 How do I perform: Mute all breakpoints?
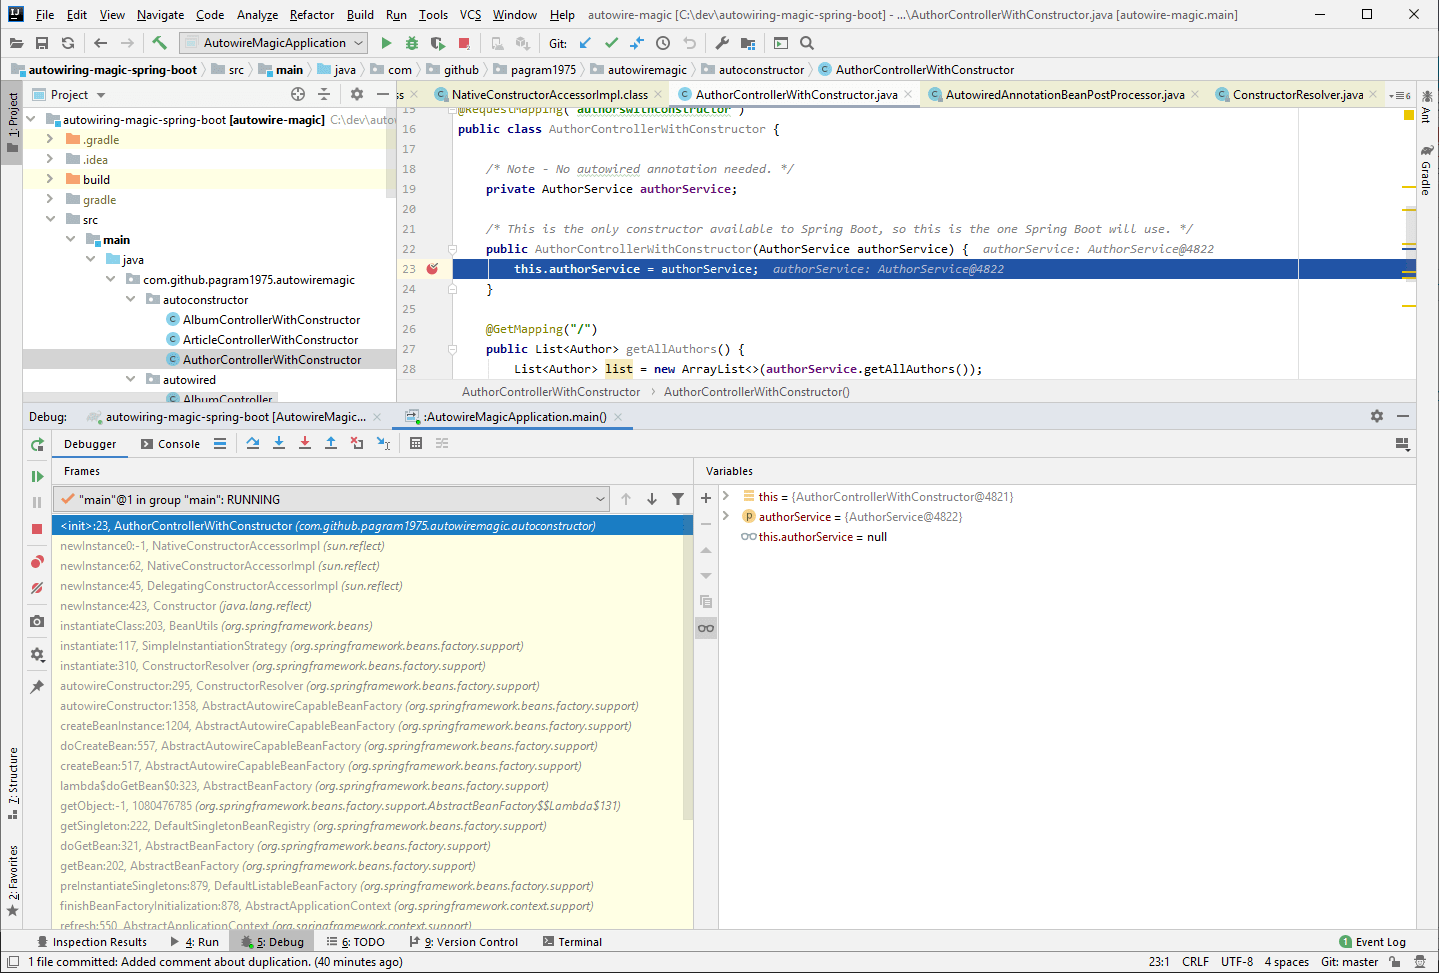point(37,588)
